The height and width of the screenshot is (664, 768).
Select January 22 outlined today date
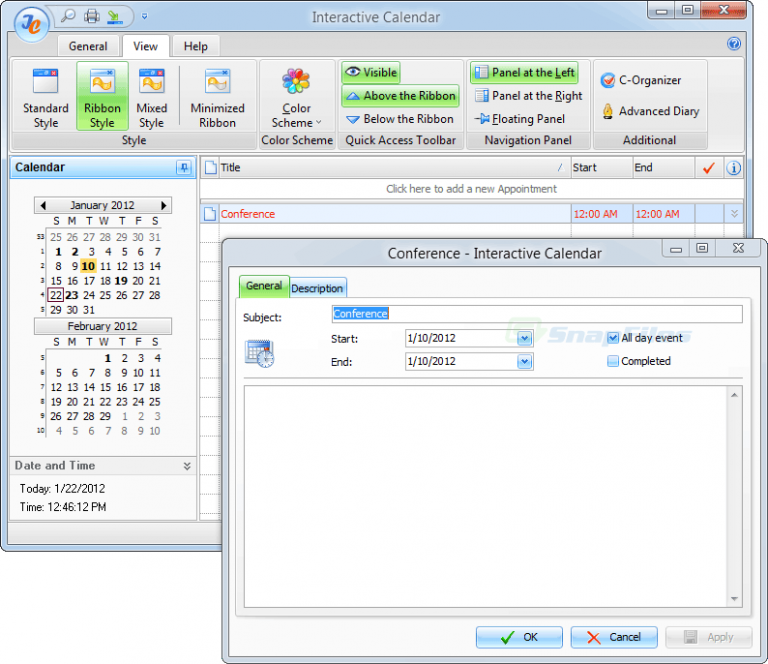56,295
